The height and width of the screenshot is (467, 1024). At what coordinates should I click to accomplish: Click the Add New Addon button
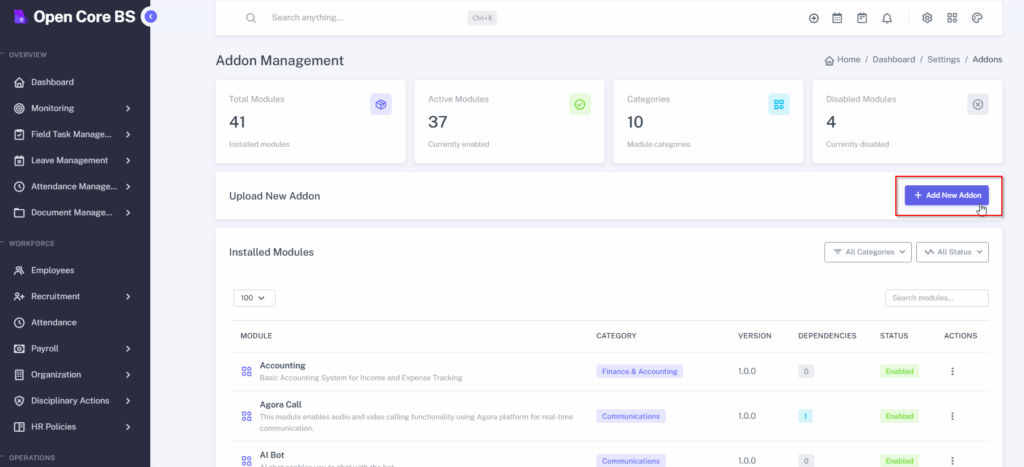pos(946,195)
